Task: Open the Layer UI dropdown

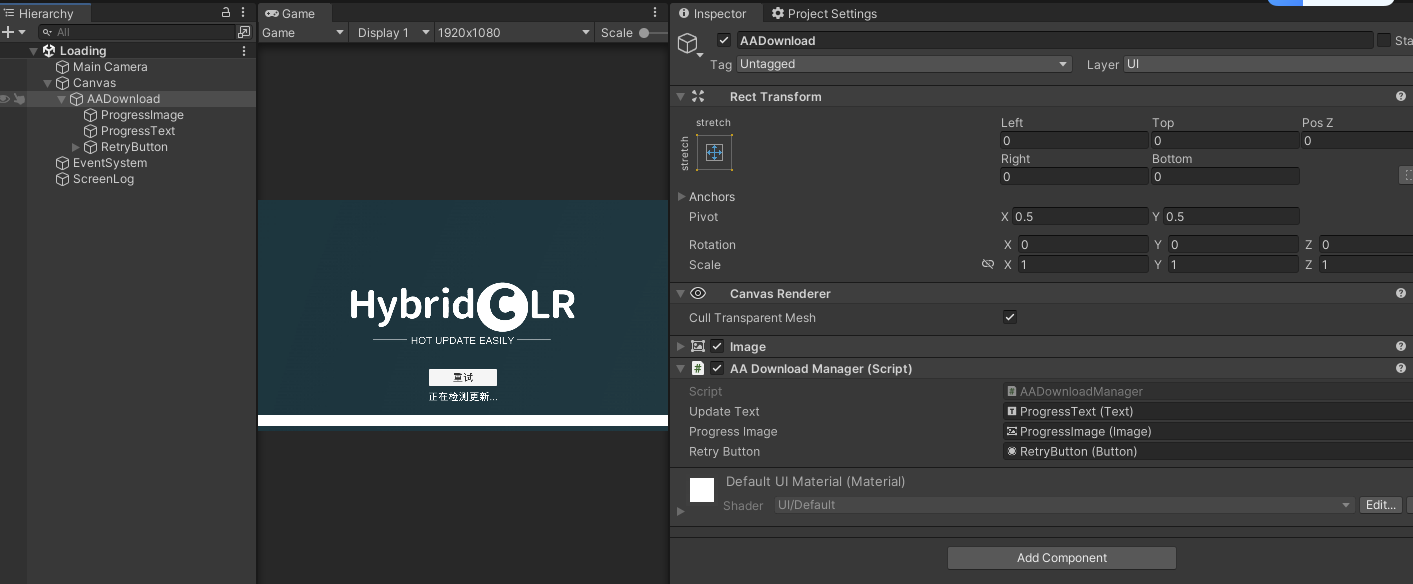Action: 1268,64
